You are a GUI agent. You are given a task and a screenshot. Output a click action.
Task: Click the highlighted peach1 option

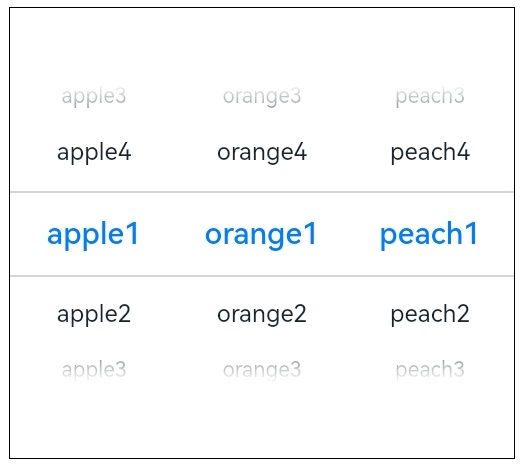tap(429, 234)
